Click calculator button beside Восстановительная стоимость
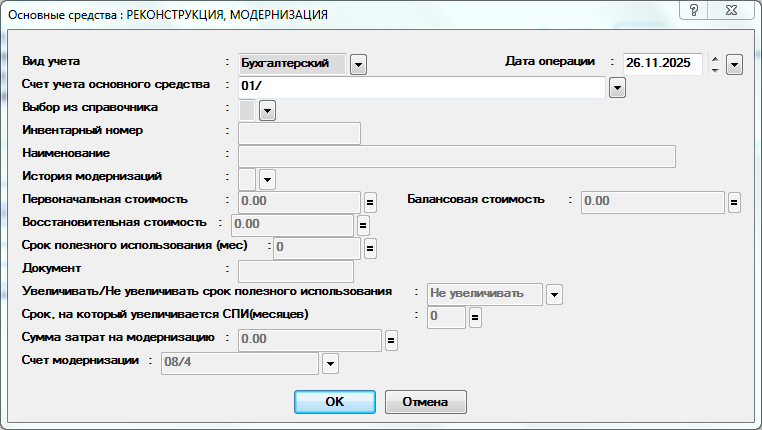Viewport: 762px width, 430px height. [x=363, y=225]
